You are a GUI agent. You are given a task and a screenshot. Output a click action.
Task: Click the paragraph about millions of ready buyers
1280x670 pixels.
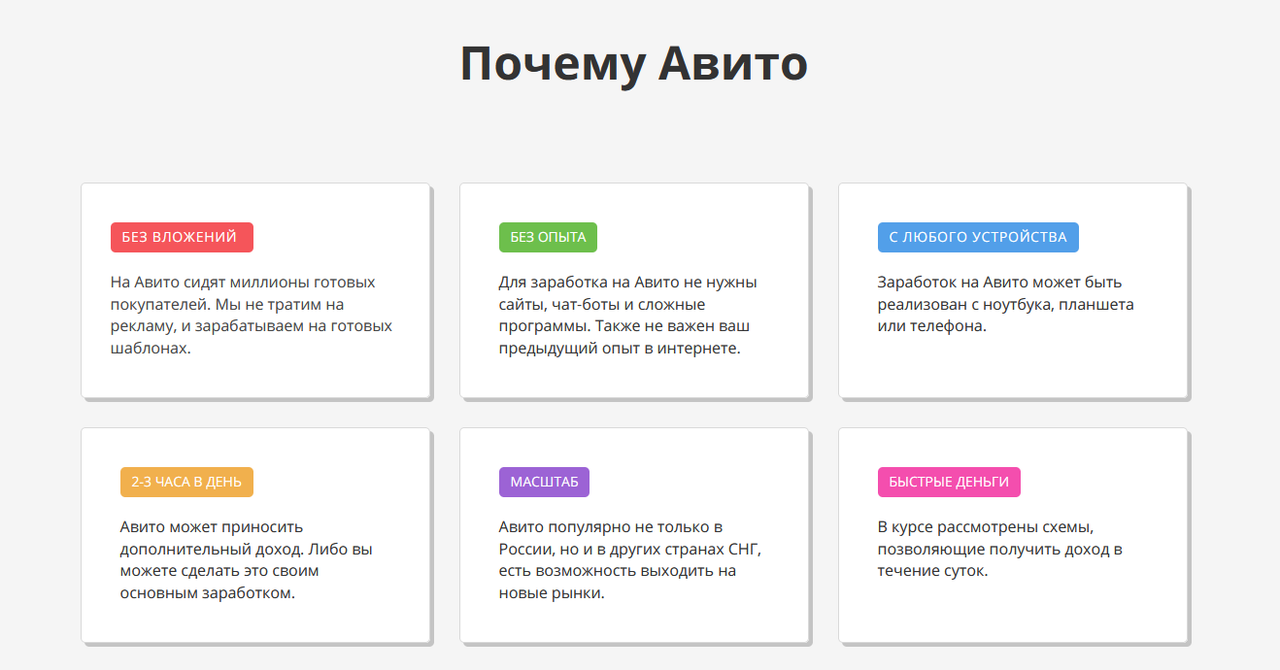(251, 315)
